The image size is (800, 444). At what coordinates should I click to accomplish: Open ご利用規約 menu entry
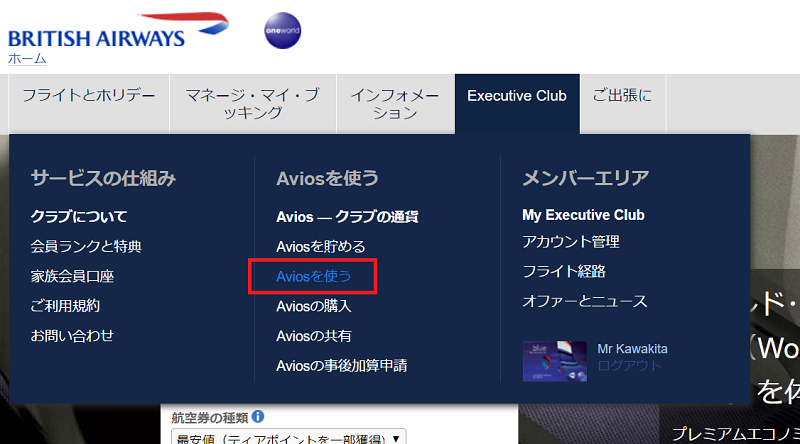pyautogui.click(x=65, y=306)
